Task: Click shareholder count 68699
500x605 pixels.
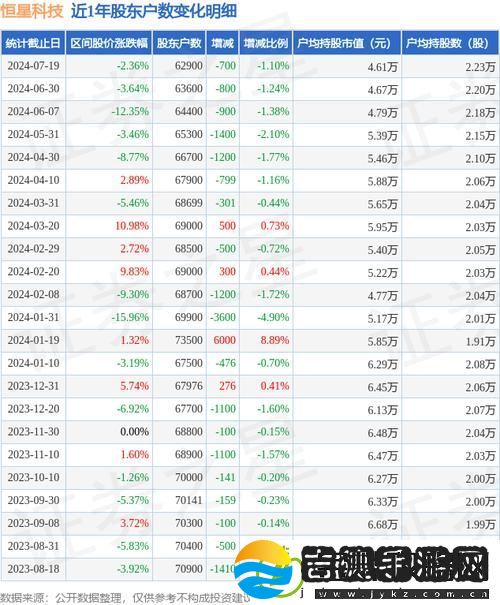Action: (x=189, y=203)
